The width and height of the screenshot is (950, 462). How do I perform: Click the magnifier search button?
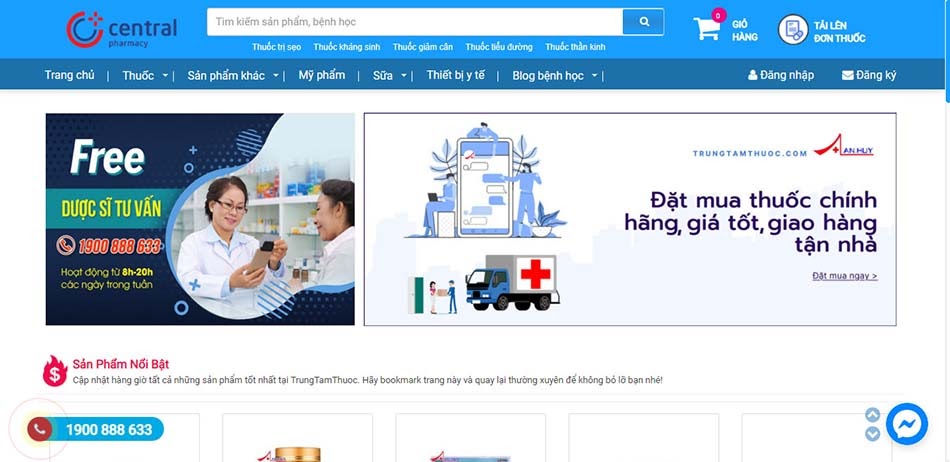643,22
